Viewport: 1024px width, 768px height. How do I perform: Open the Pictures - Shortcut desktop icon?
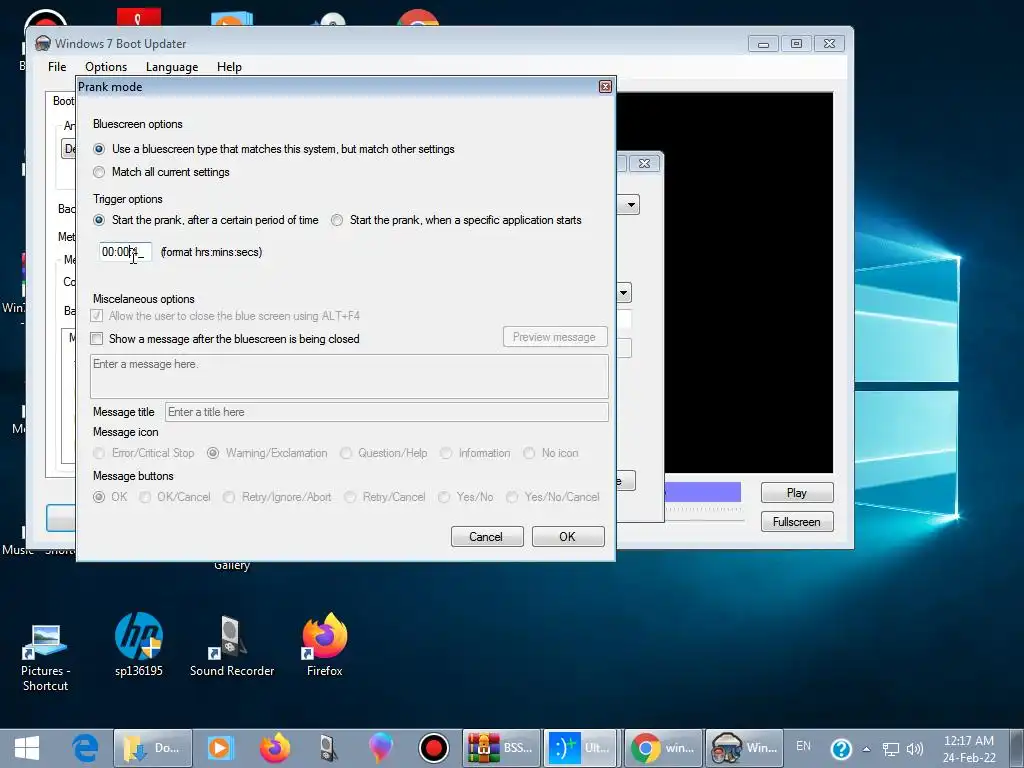pyautogui.click(x=45, y=656)
